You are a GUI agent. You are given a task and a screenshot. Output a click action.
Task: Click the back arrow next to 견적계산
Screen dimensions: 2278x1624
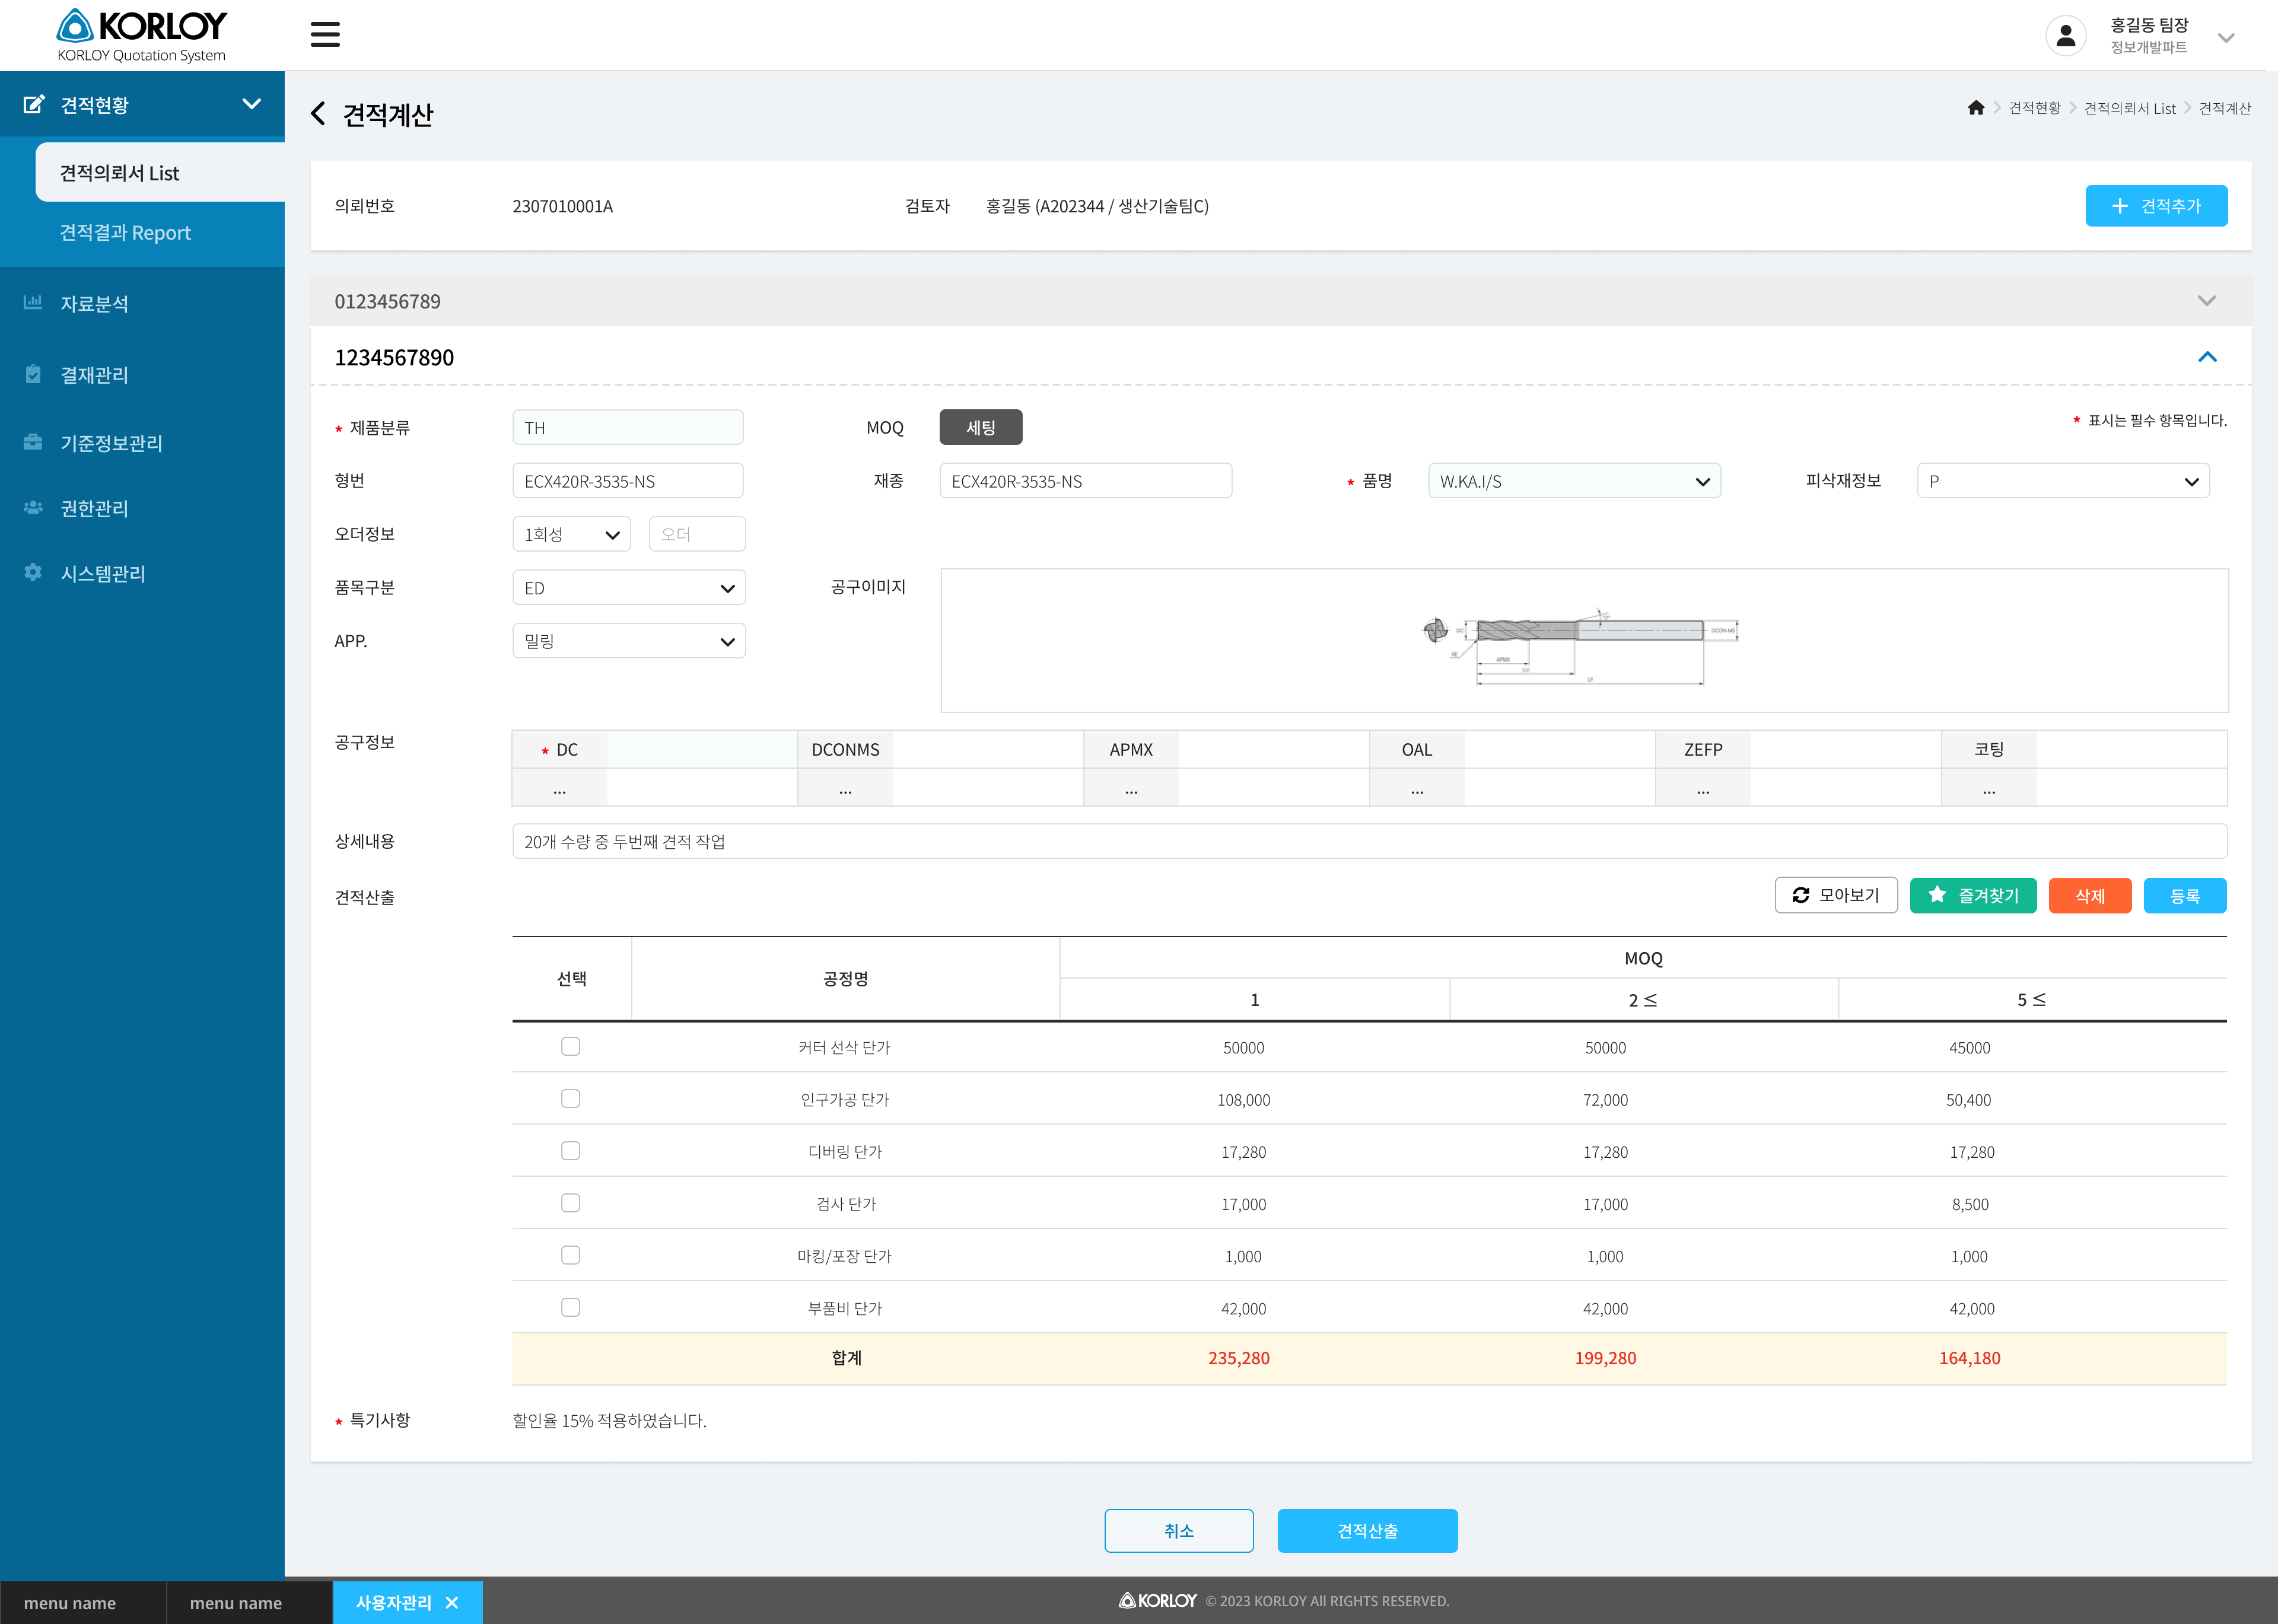(318, 114)
